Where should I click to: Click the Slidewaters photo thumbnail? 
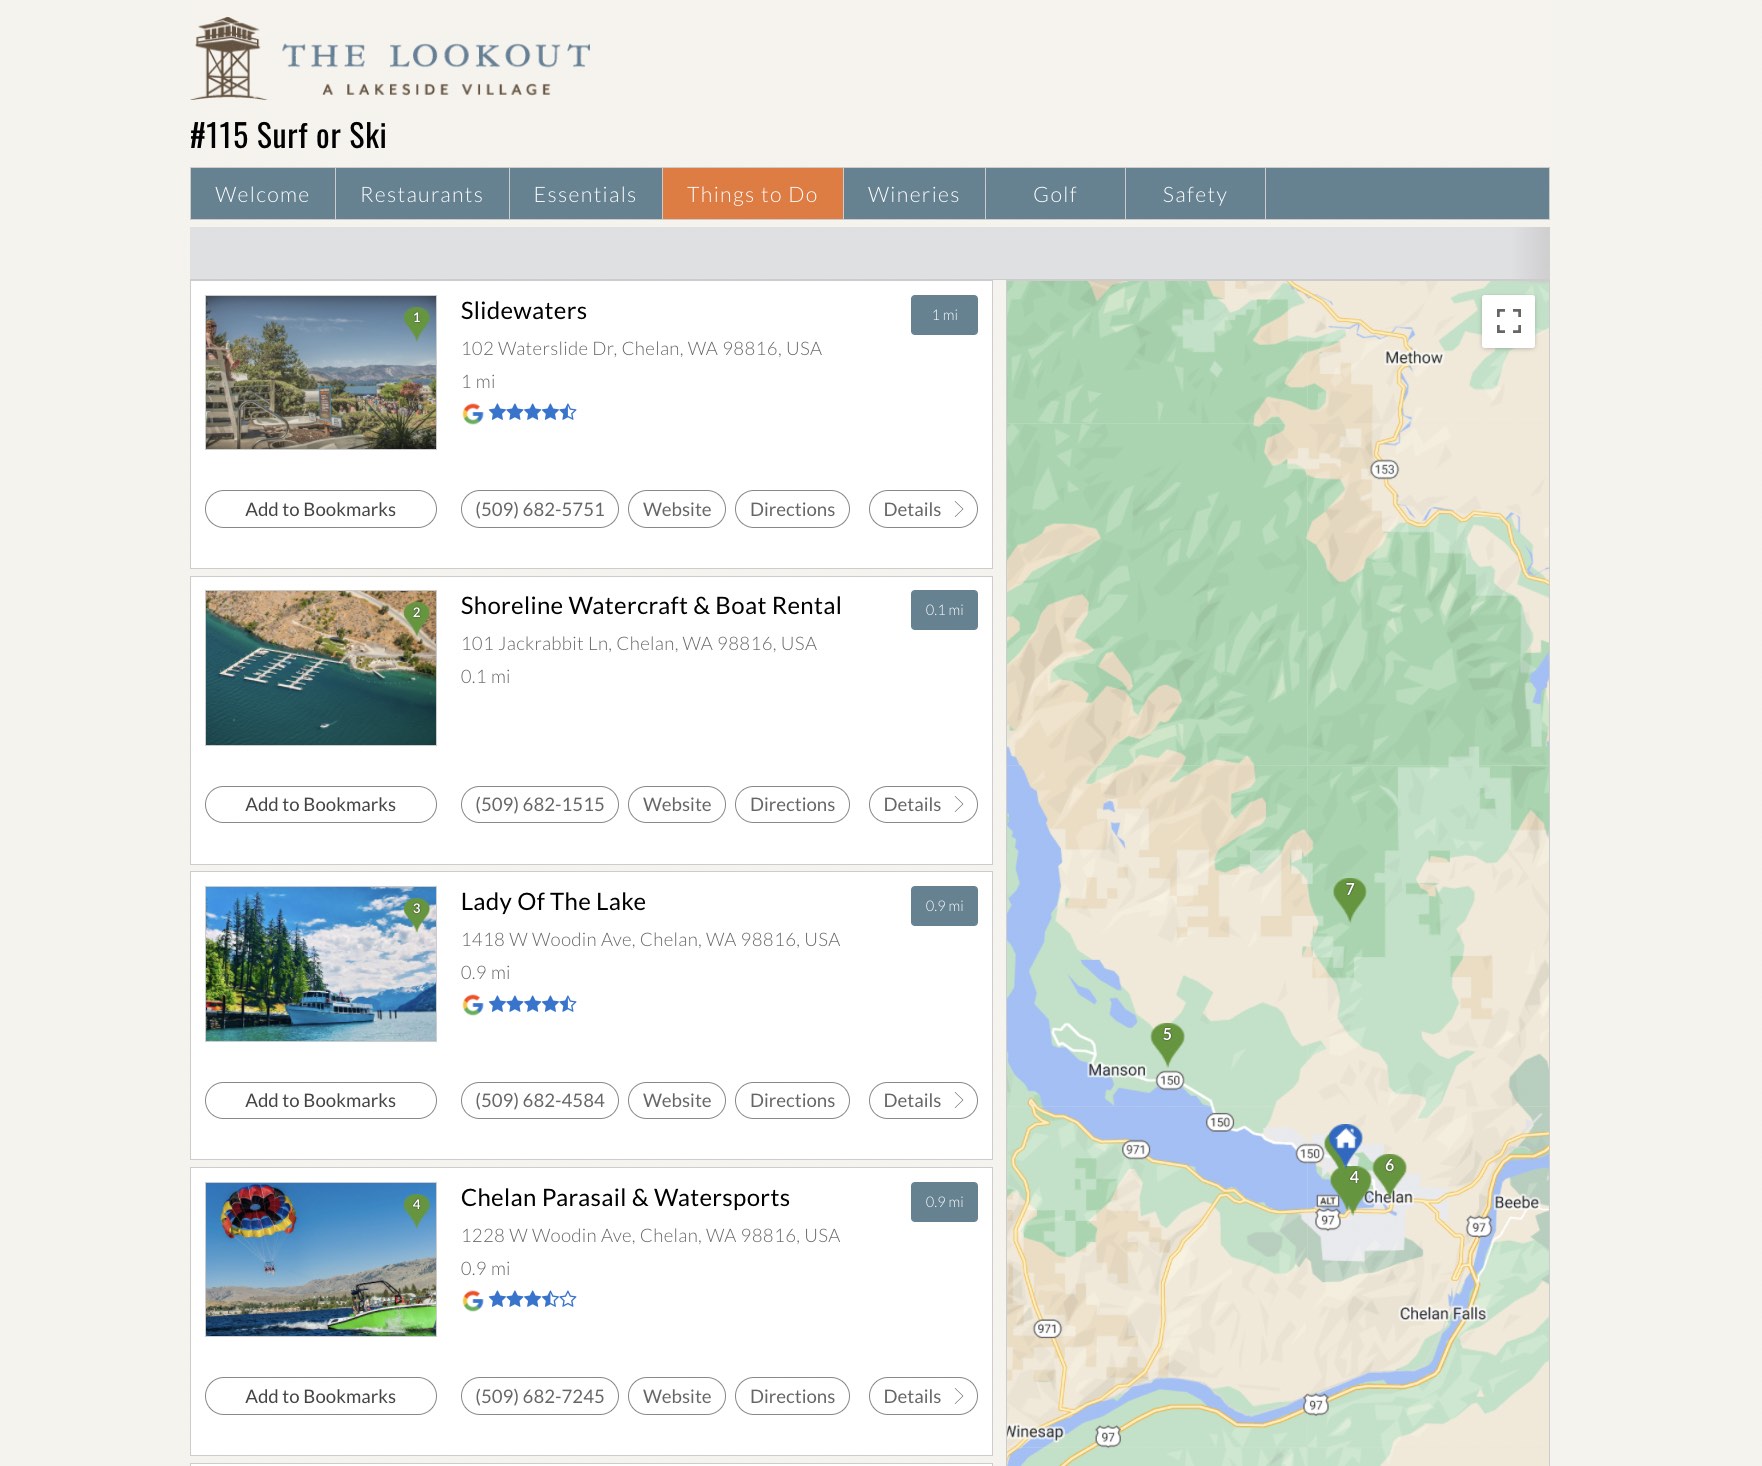[321, 372]
